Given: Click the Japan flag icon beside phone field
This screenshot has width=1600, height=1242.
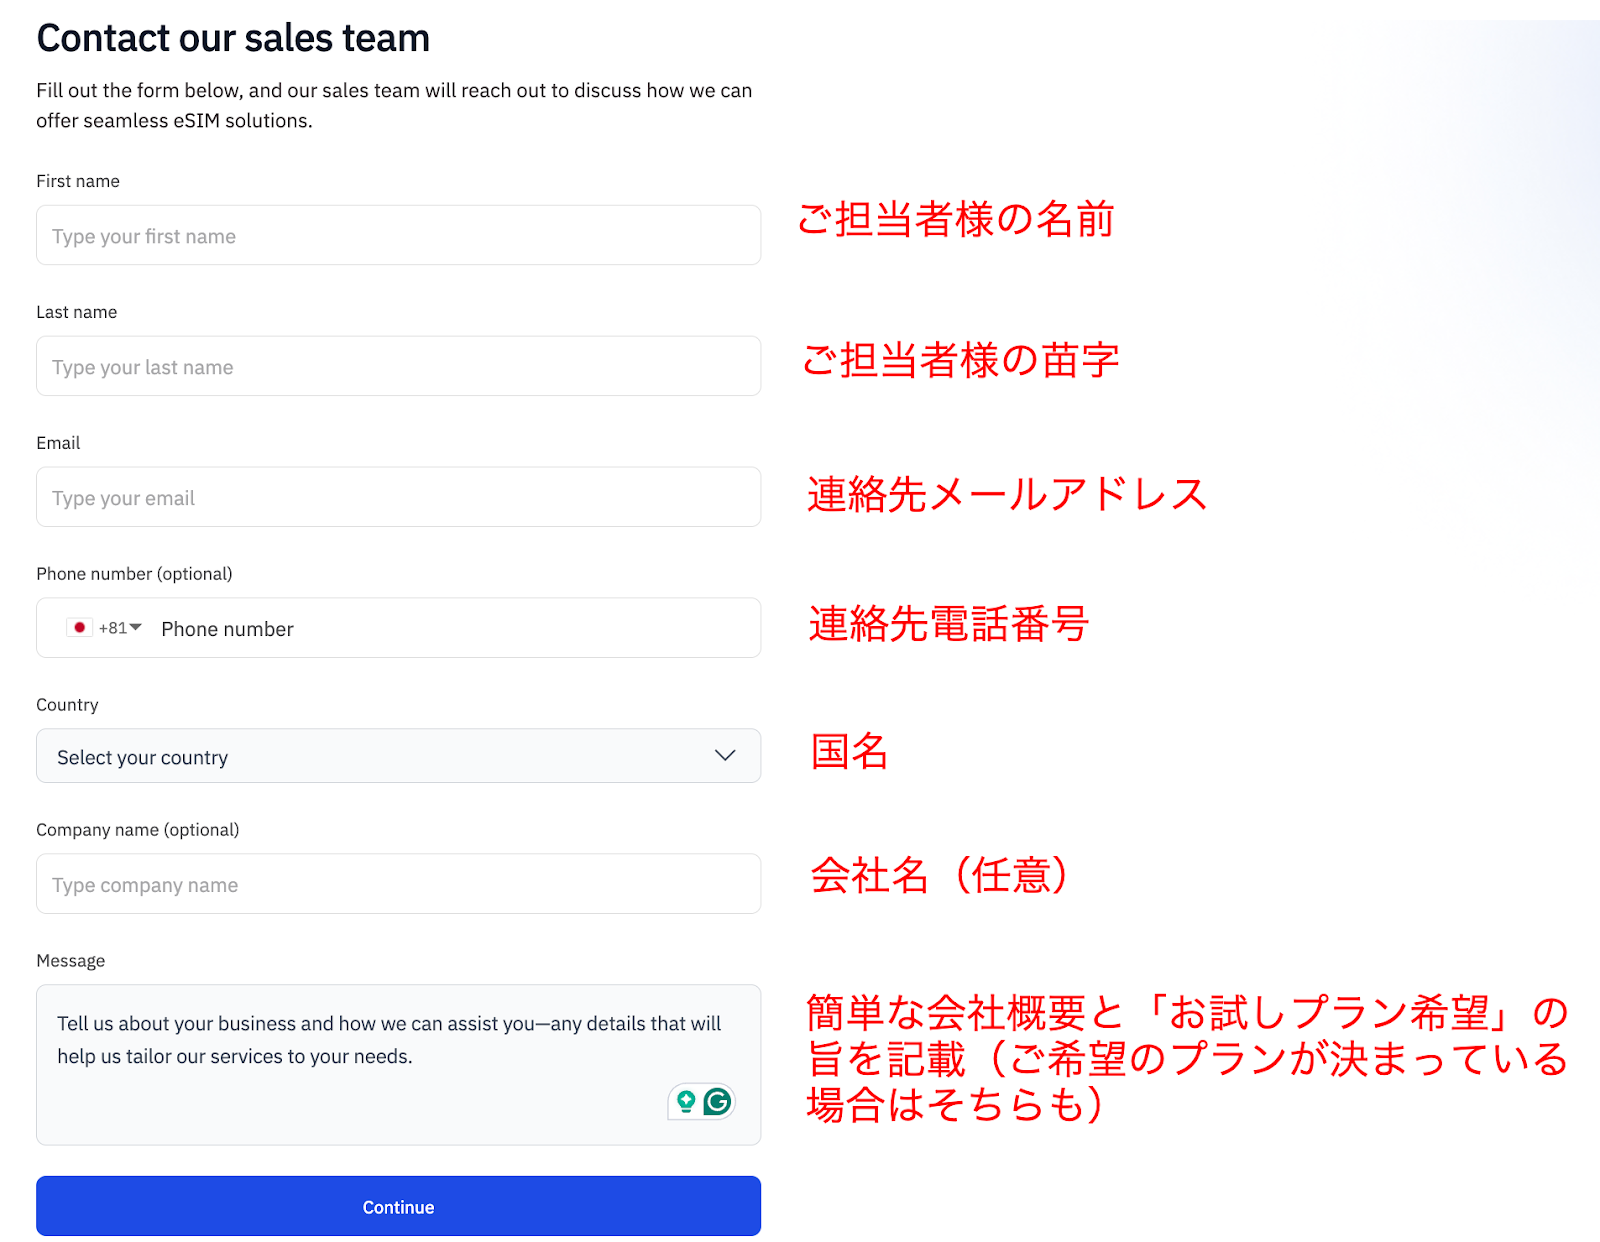Looking at the screenshot, I should (x=79, y=627).
